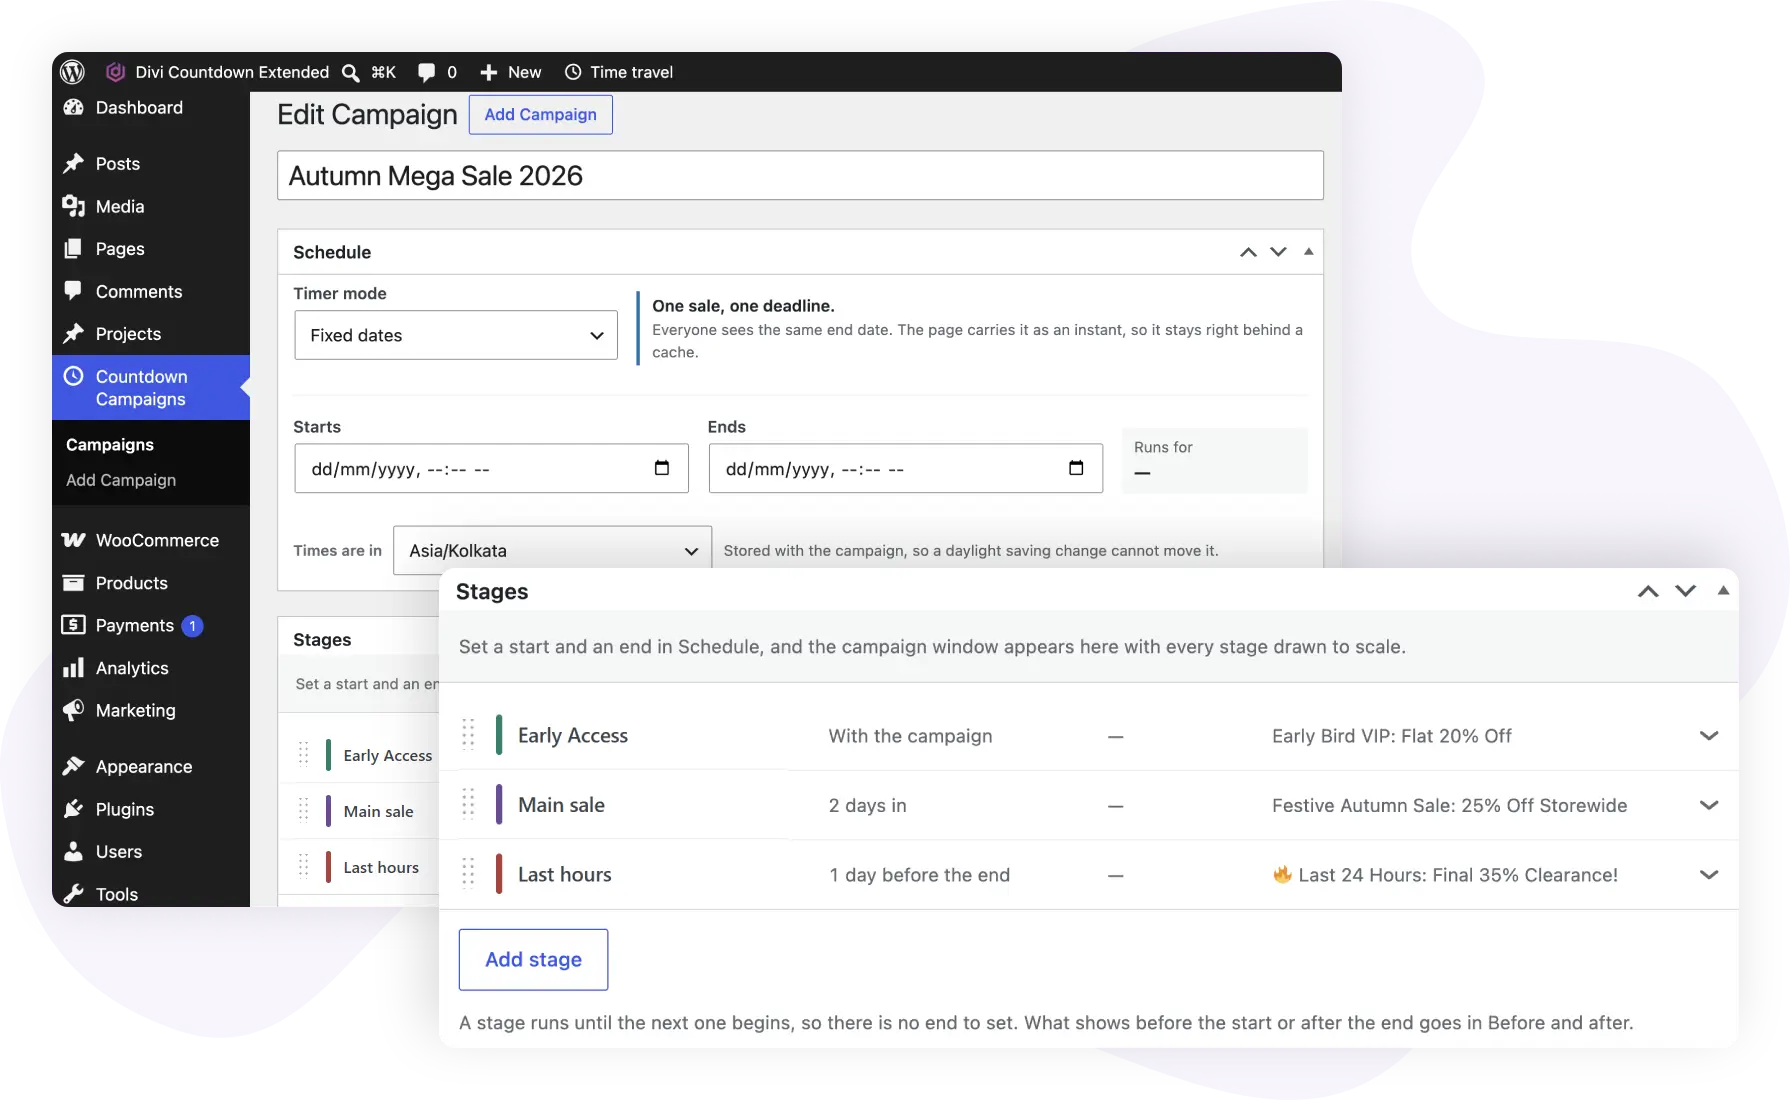
Task: Open the Ends calendar picker icon
Action: click(1076, 468)
